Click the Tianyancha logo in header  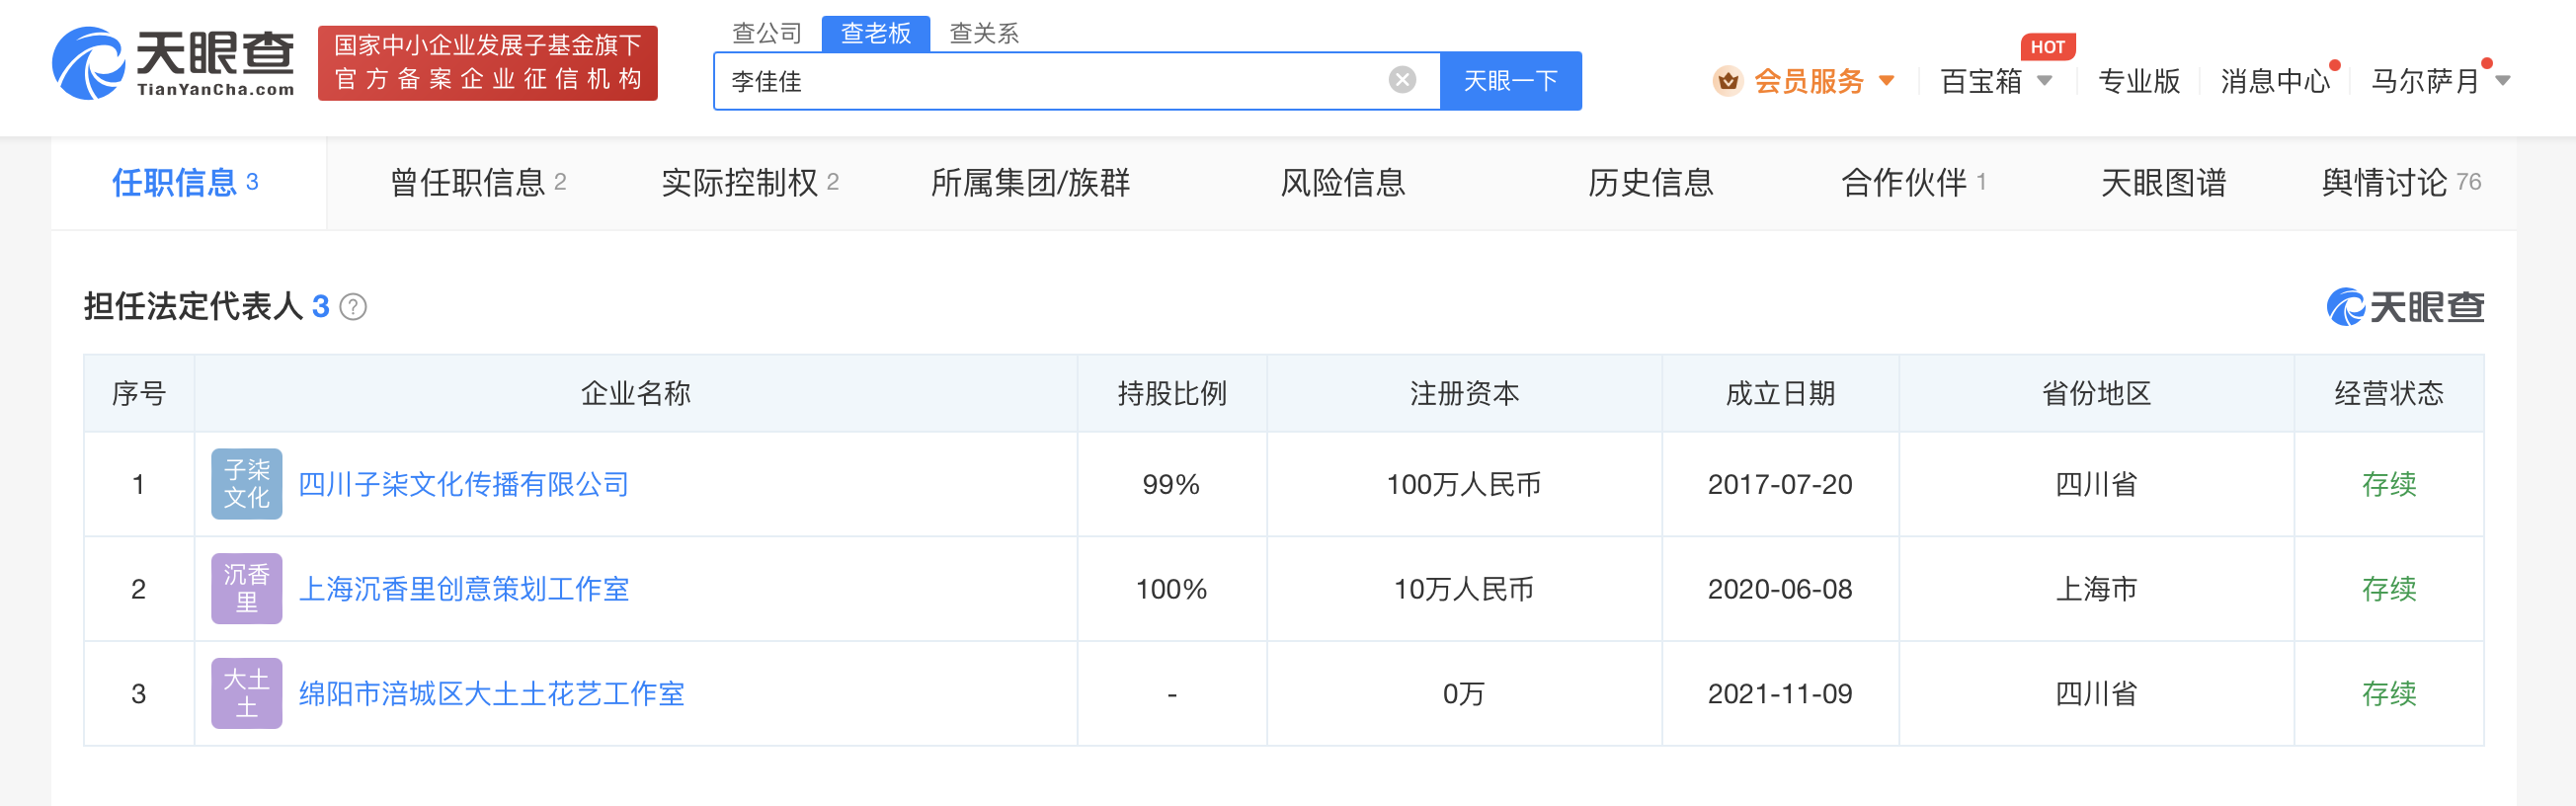(x=174, y=63)
